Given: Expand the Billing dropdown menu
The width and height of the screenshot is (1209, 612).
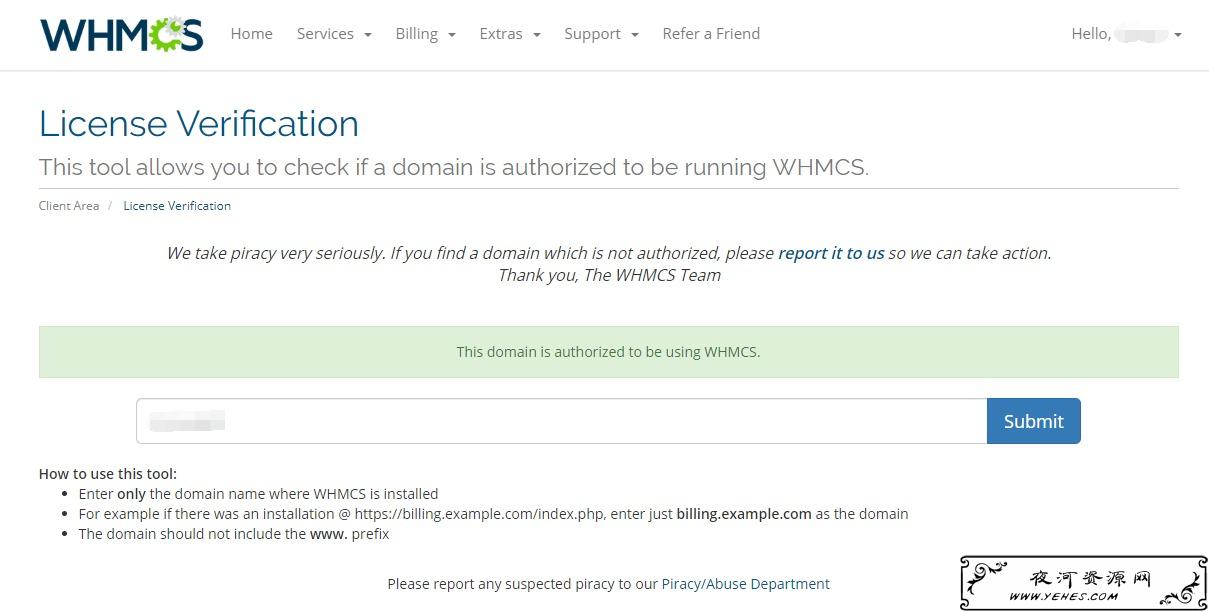Looking at the screenshot, I should point(425,34).
